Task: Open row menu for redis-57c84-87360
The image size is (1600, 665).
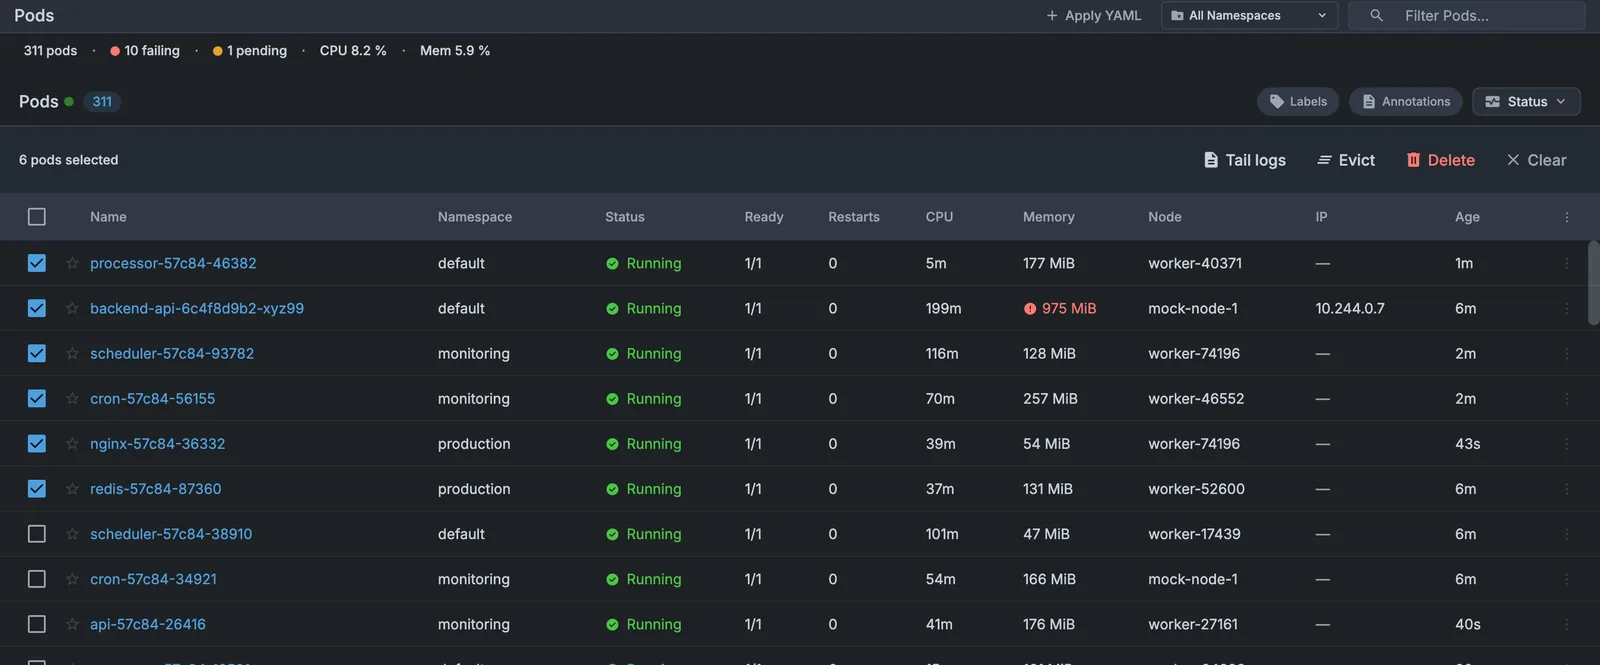Action: 1566,489
